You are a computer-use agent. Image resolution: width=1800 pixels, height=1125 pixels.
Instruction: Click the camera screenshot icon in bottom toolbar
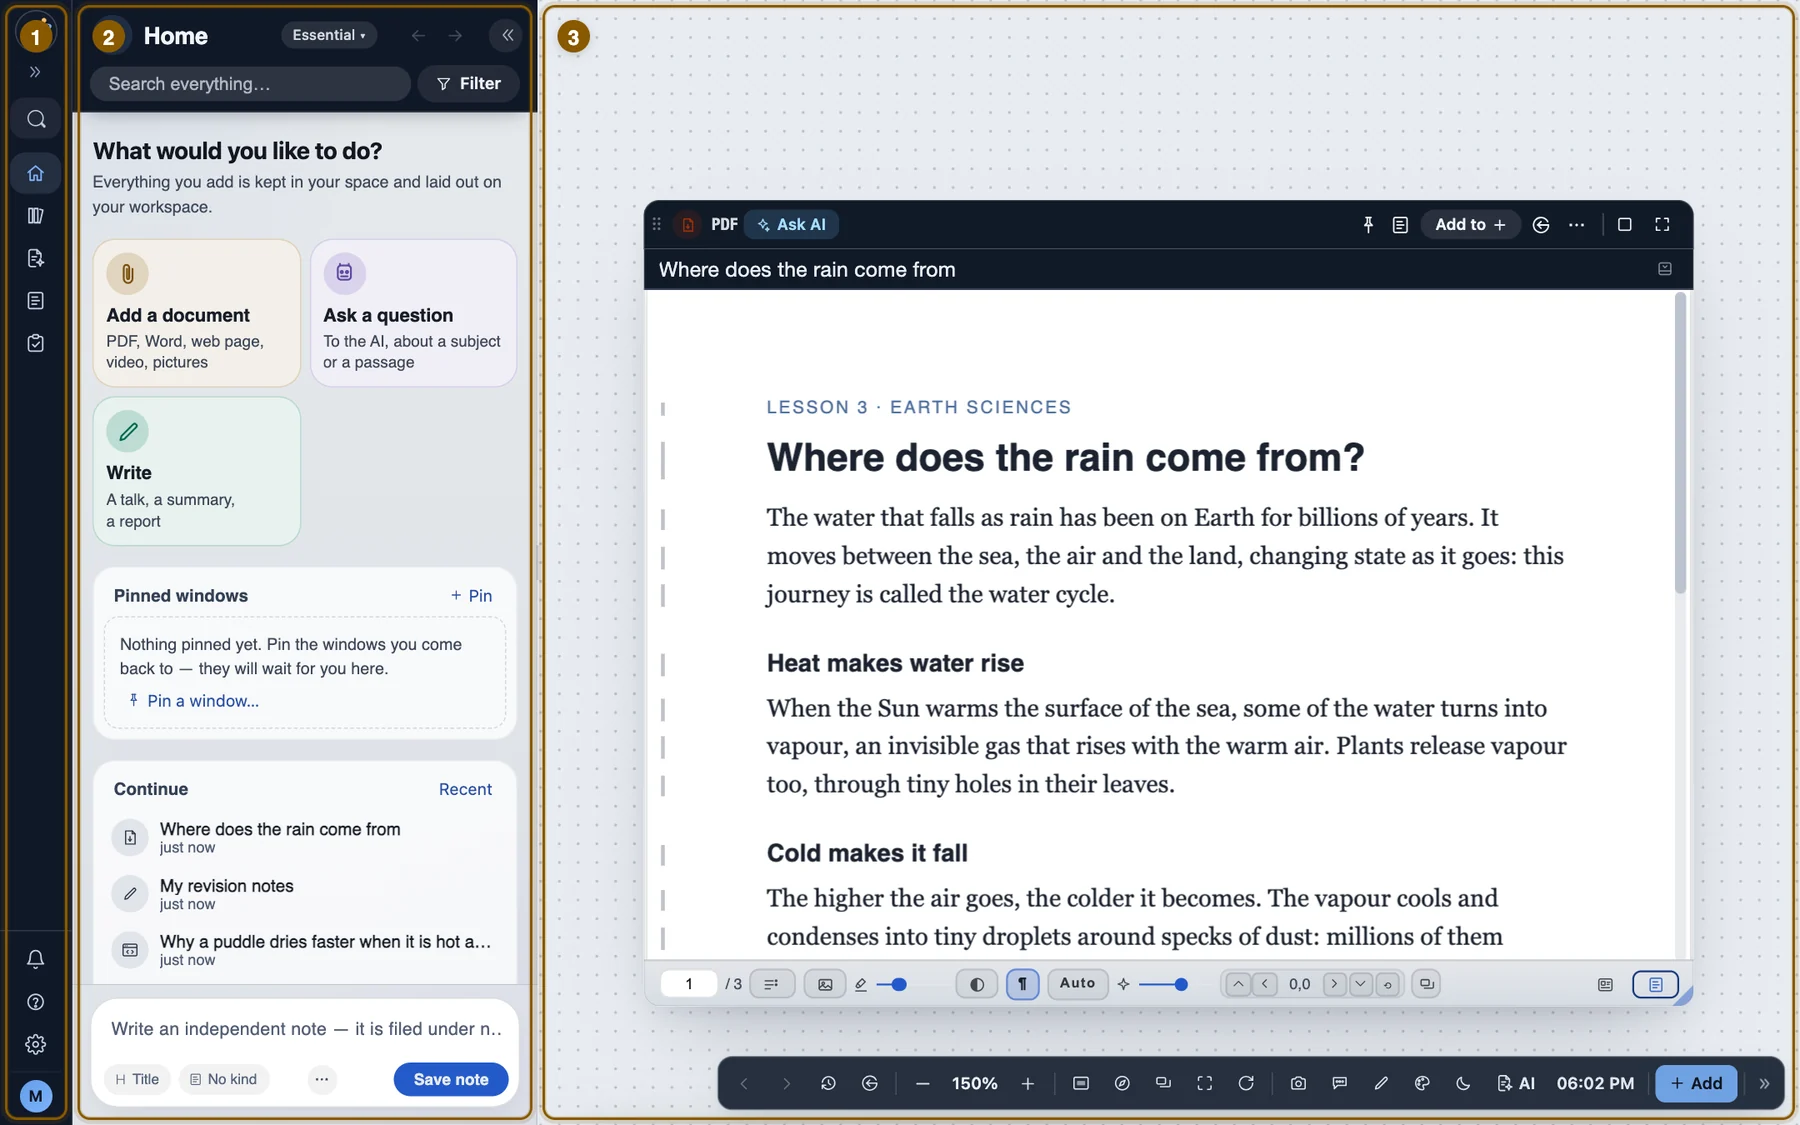[1298, 1083]
